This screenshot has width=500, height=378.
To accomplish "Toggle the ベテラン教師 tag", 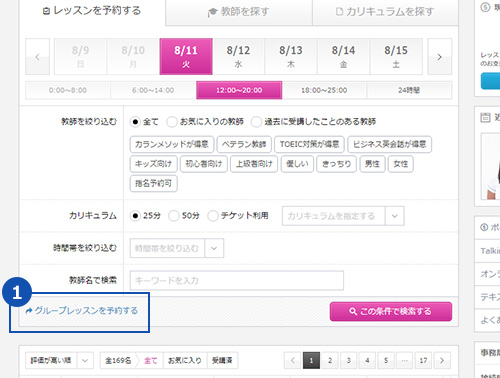I will pyautogui.click(x=244, y=144).
